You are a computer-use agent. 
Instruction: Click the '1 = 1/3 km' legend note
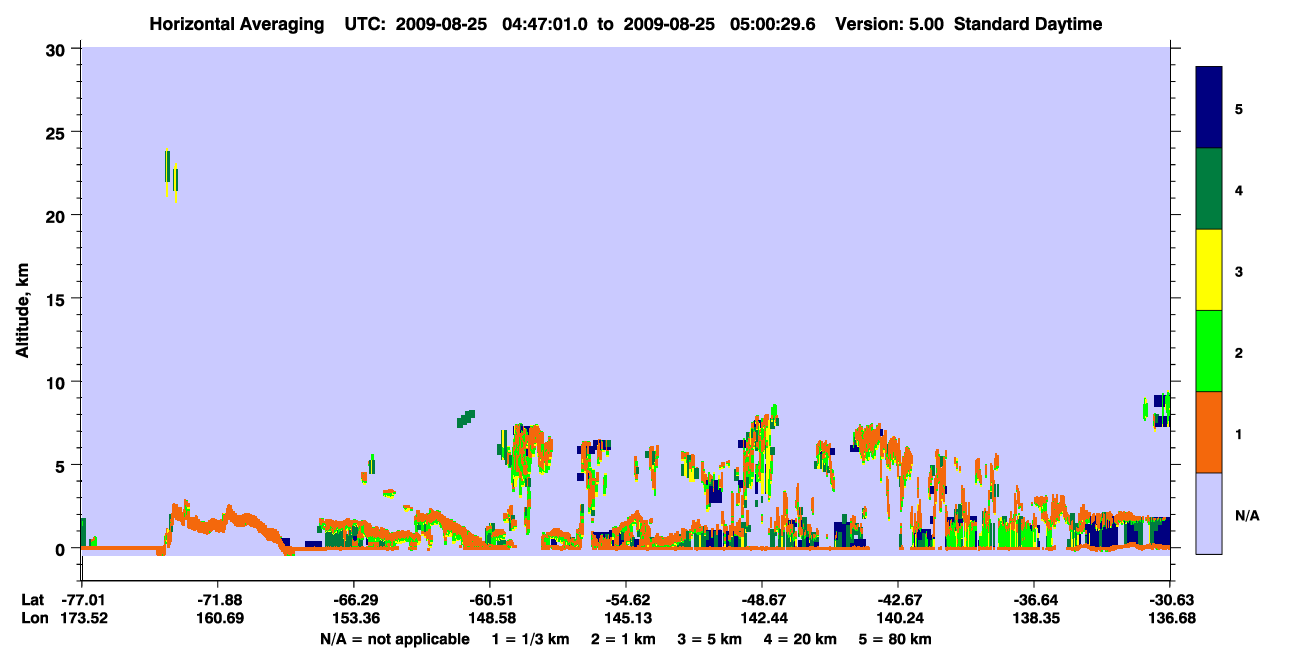tap(531, 639)
